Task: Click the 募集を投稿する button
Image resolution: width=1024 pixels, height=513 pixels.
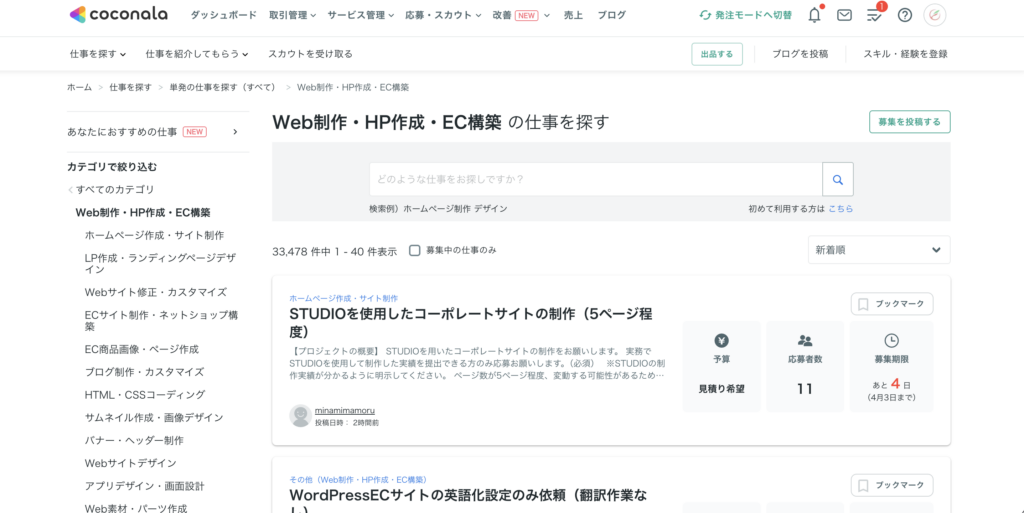Action: tap(909, 122)
